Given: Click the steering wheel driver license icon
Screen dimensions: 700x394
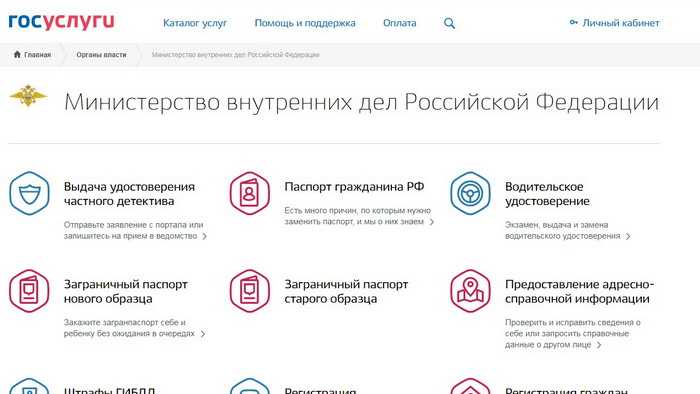Looking at the screenshot, I should 470,193.
